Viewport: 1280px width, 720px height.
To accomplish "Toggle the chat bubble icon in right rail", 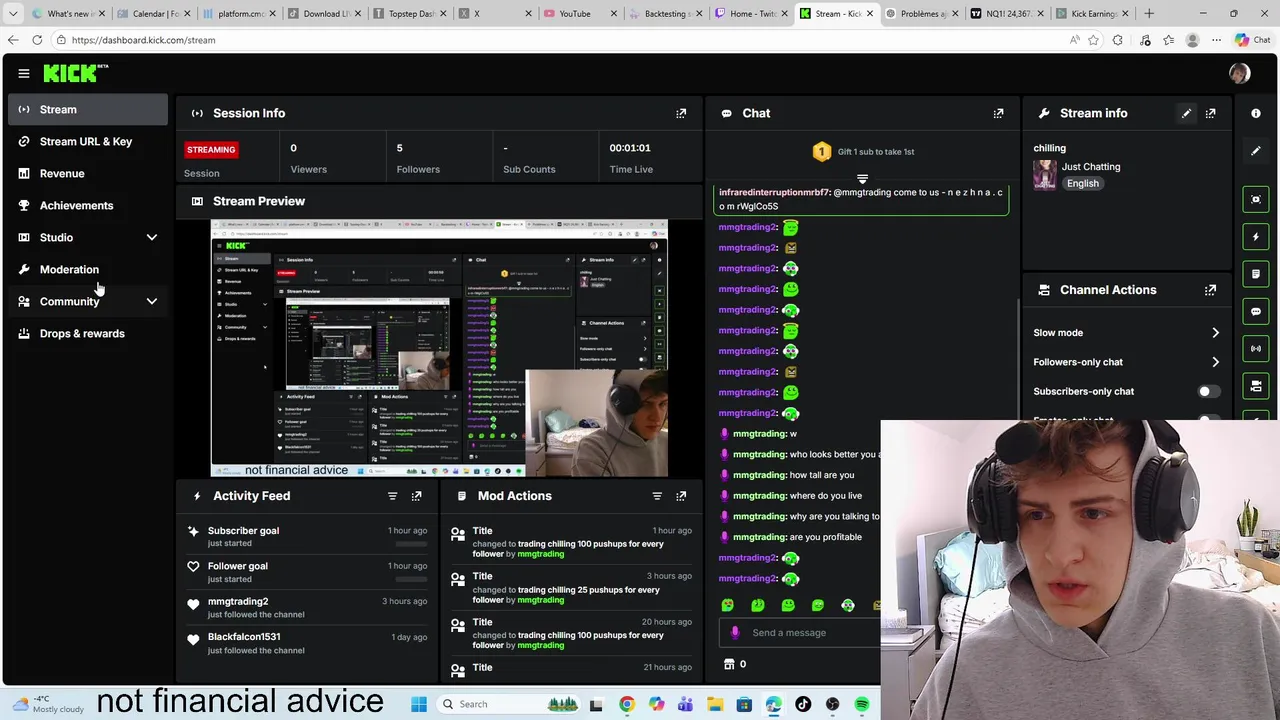I will pyautogui.click(x=1256, y=311).
